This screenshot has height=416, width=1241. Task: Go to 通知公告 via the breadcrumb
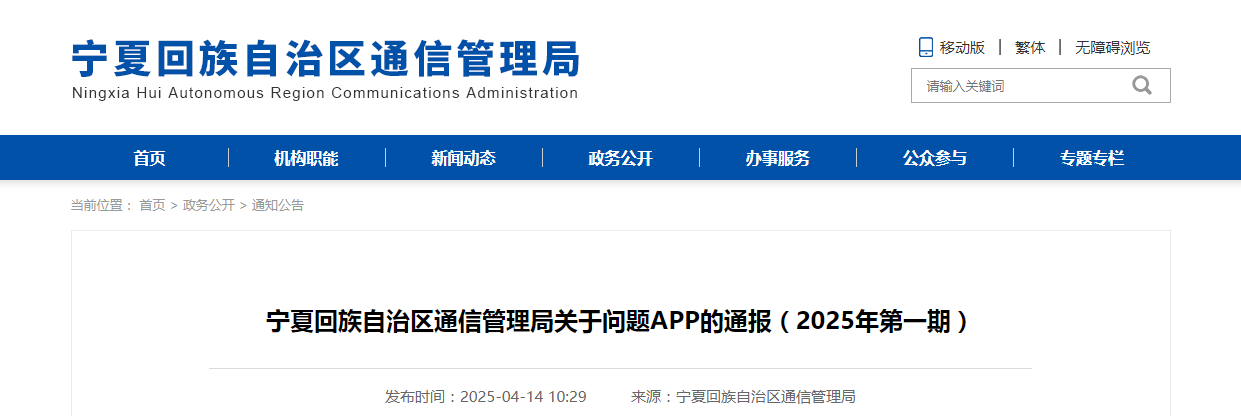coord(277,205)
